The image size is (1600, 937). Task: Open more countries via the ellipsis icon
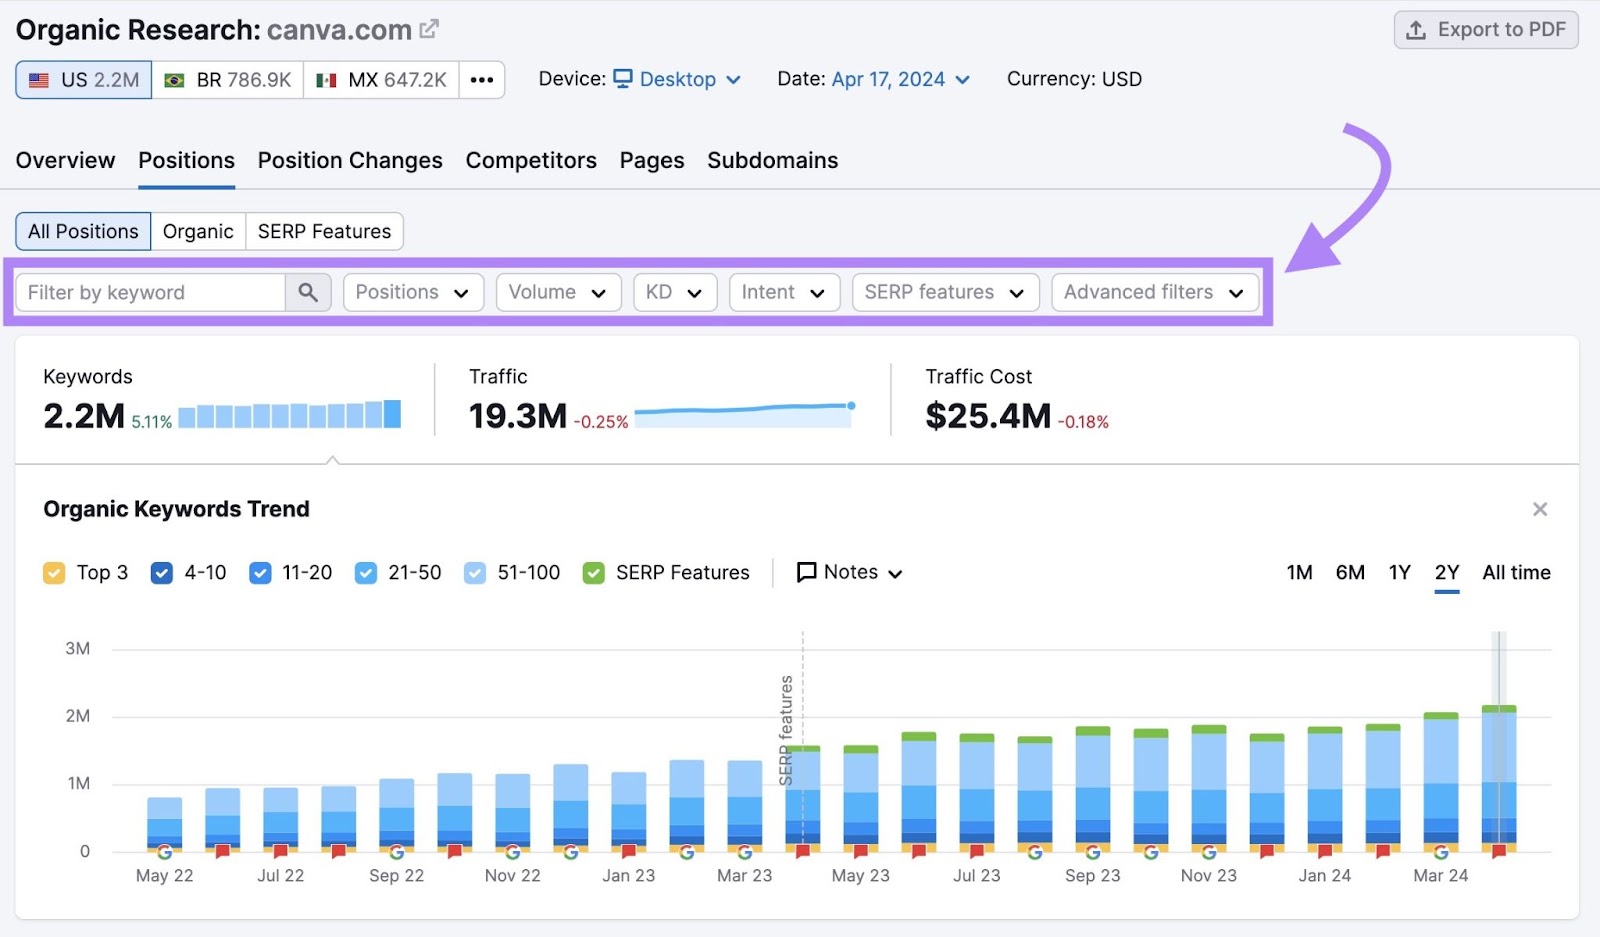coord(481,79)
